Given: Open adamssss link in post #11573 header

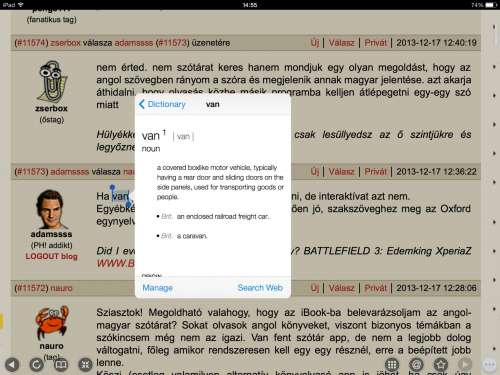Looking at the screenshot, I should (70, 172).
